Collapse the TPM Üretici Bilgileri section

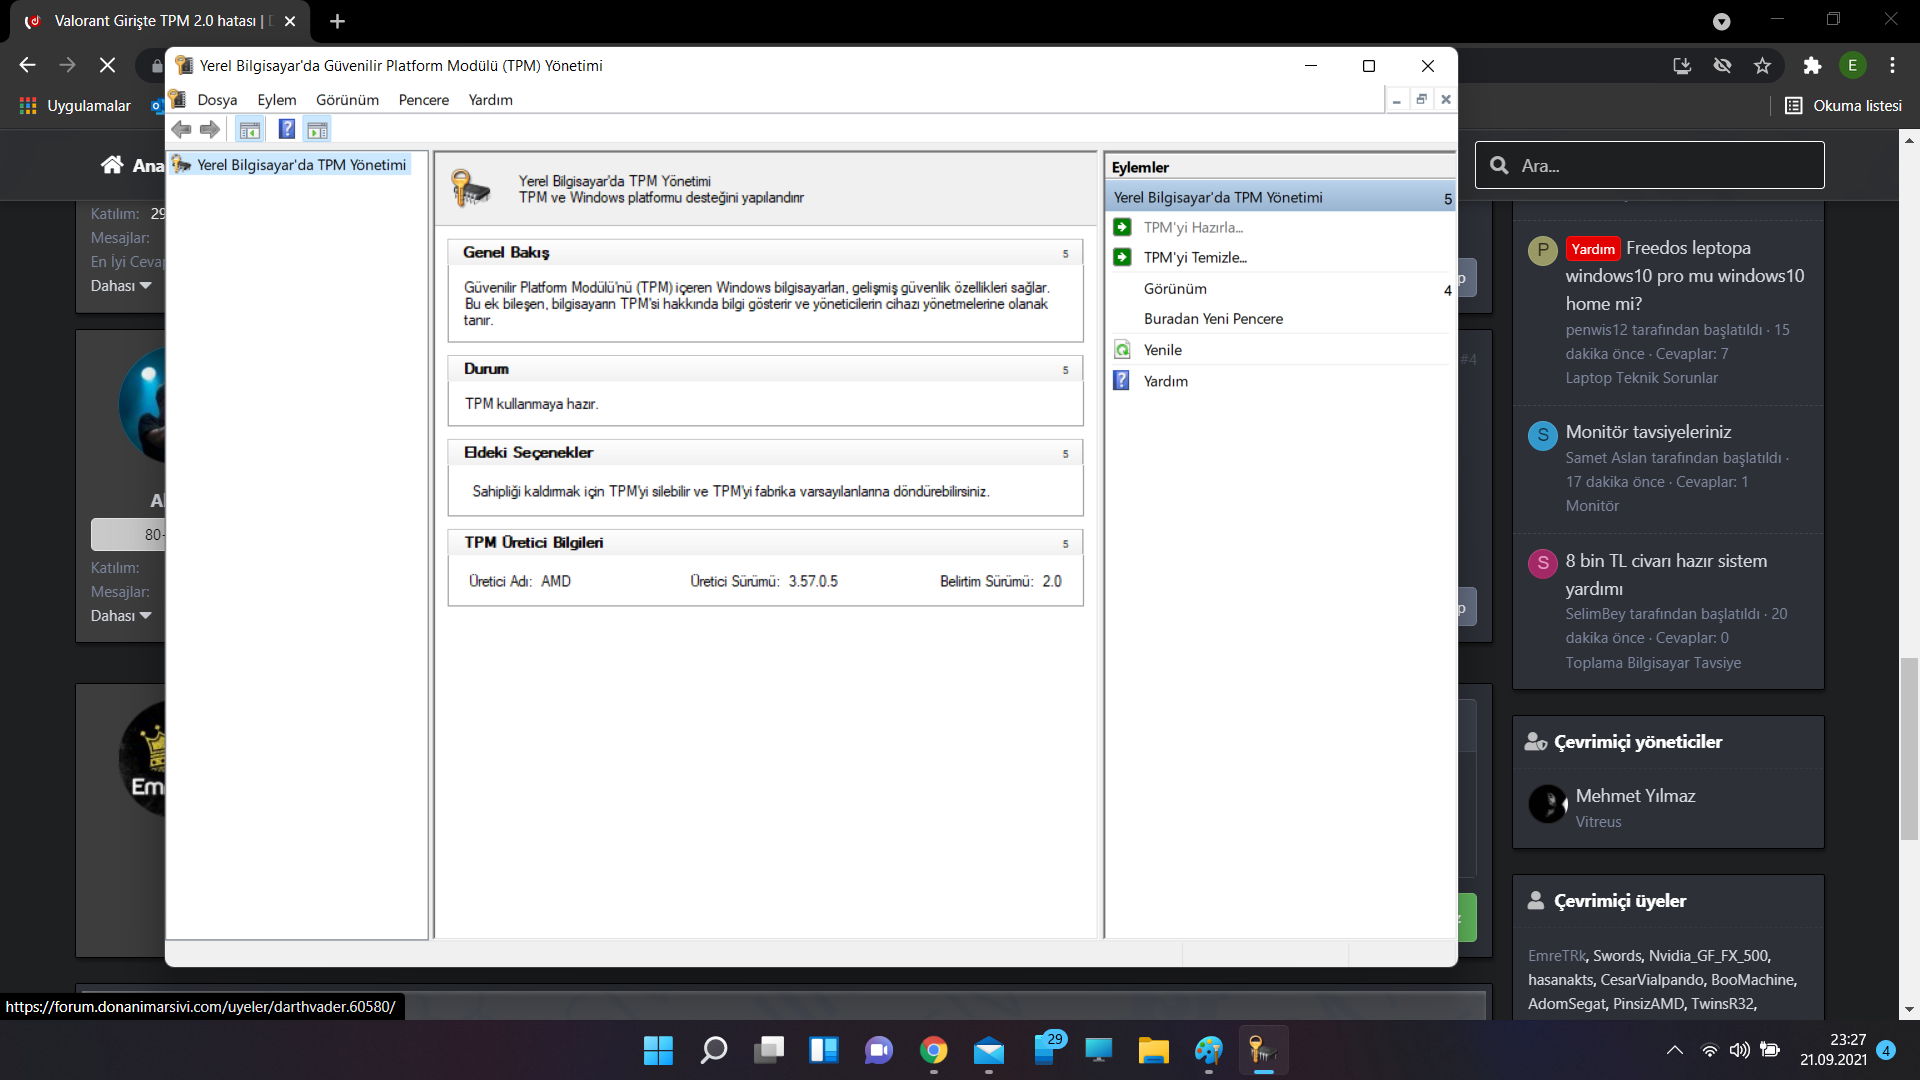pos(1065,544)
